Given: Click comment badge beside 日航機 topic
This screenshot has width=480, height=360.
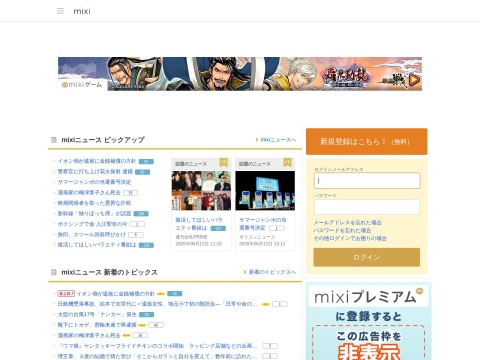Looking at the screenshot, I should (x=280, y=304).
